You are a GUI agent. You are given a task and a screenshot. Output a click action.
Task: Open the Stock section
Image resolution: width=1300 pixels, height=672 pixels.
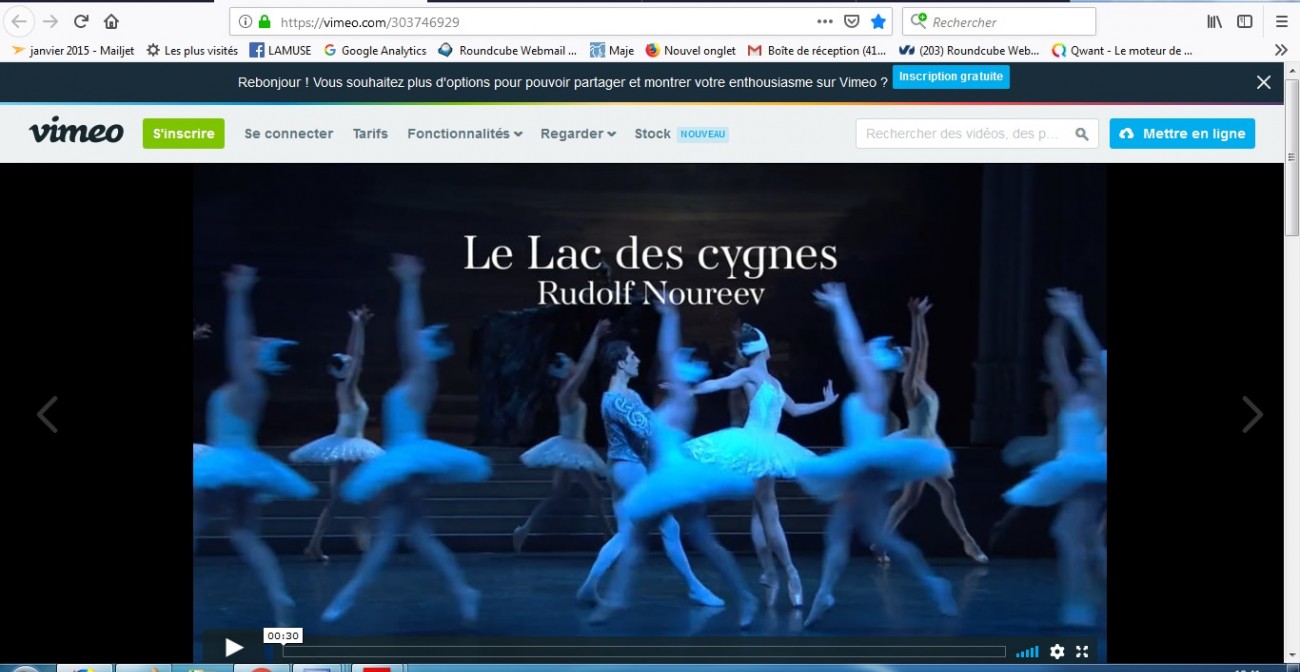pos(652,133)
